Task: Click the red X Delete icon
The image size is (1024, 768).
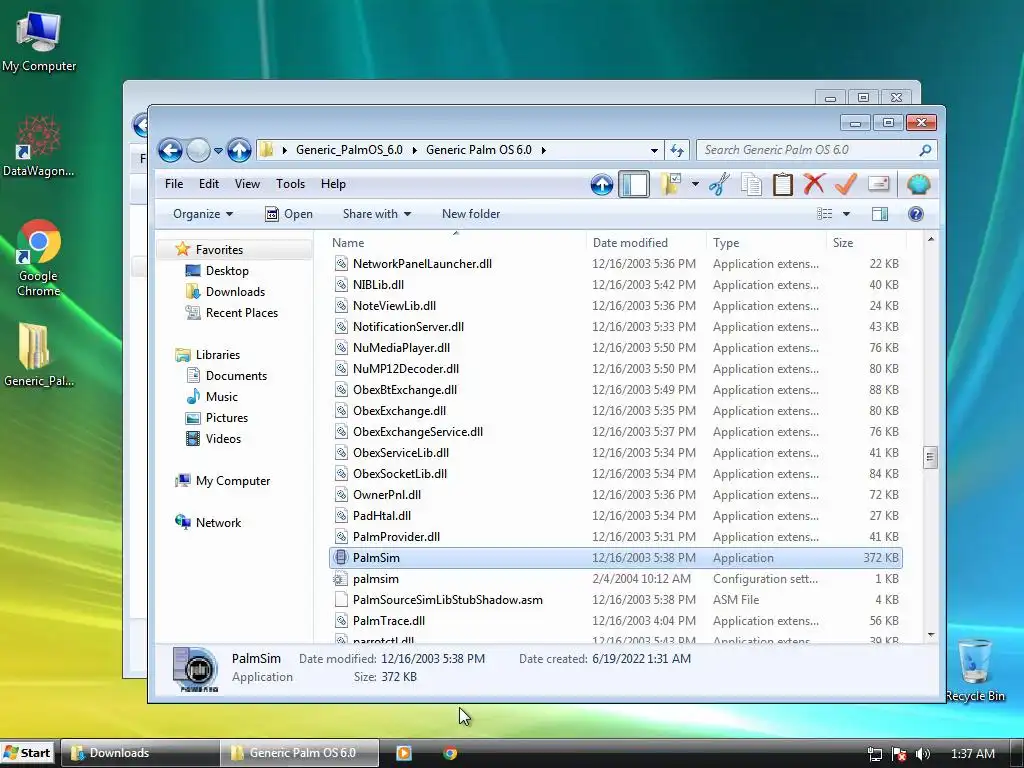Action: tap(814, 184)
